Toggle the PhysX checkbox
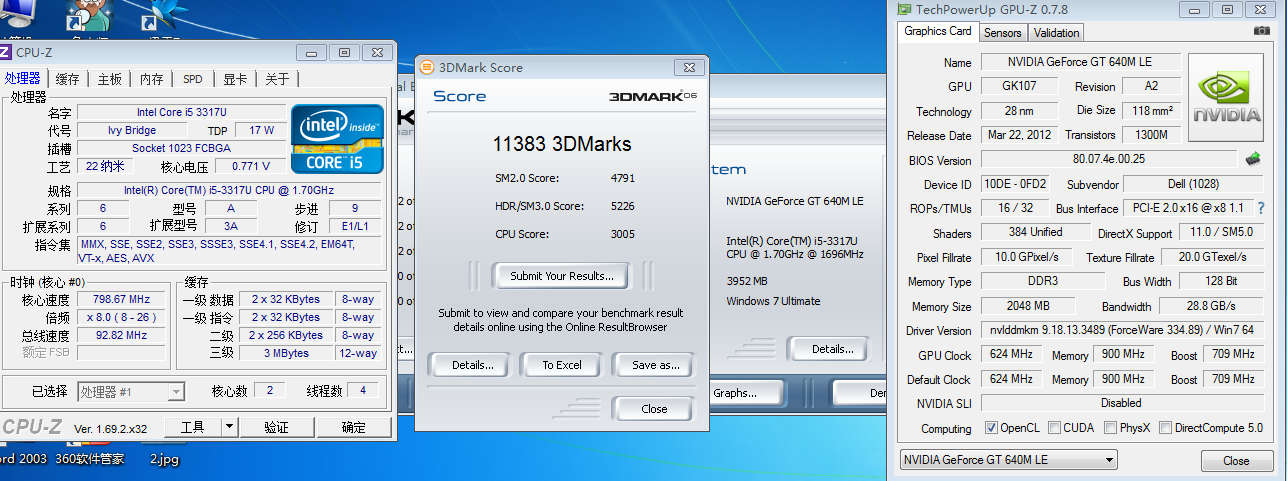Image resolution: width=1287 pixels, height=481 pixels. (1110, 428)
